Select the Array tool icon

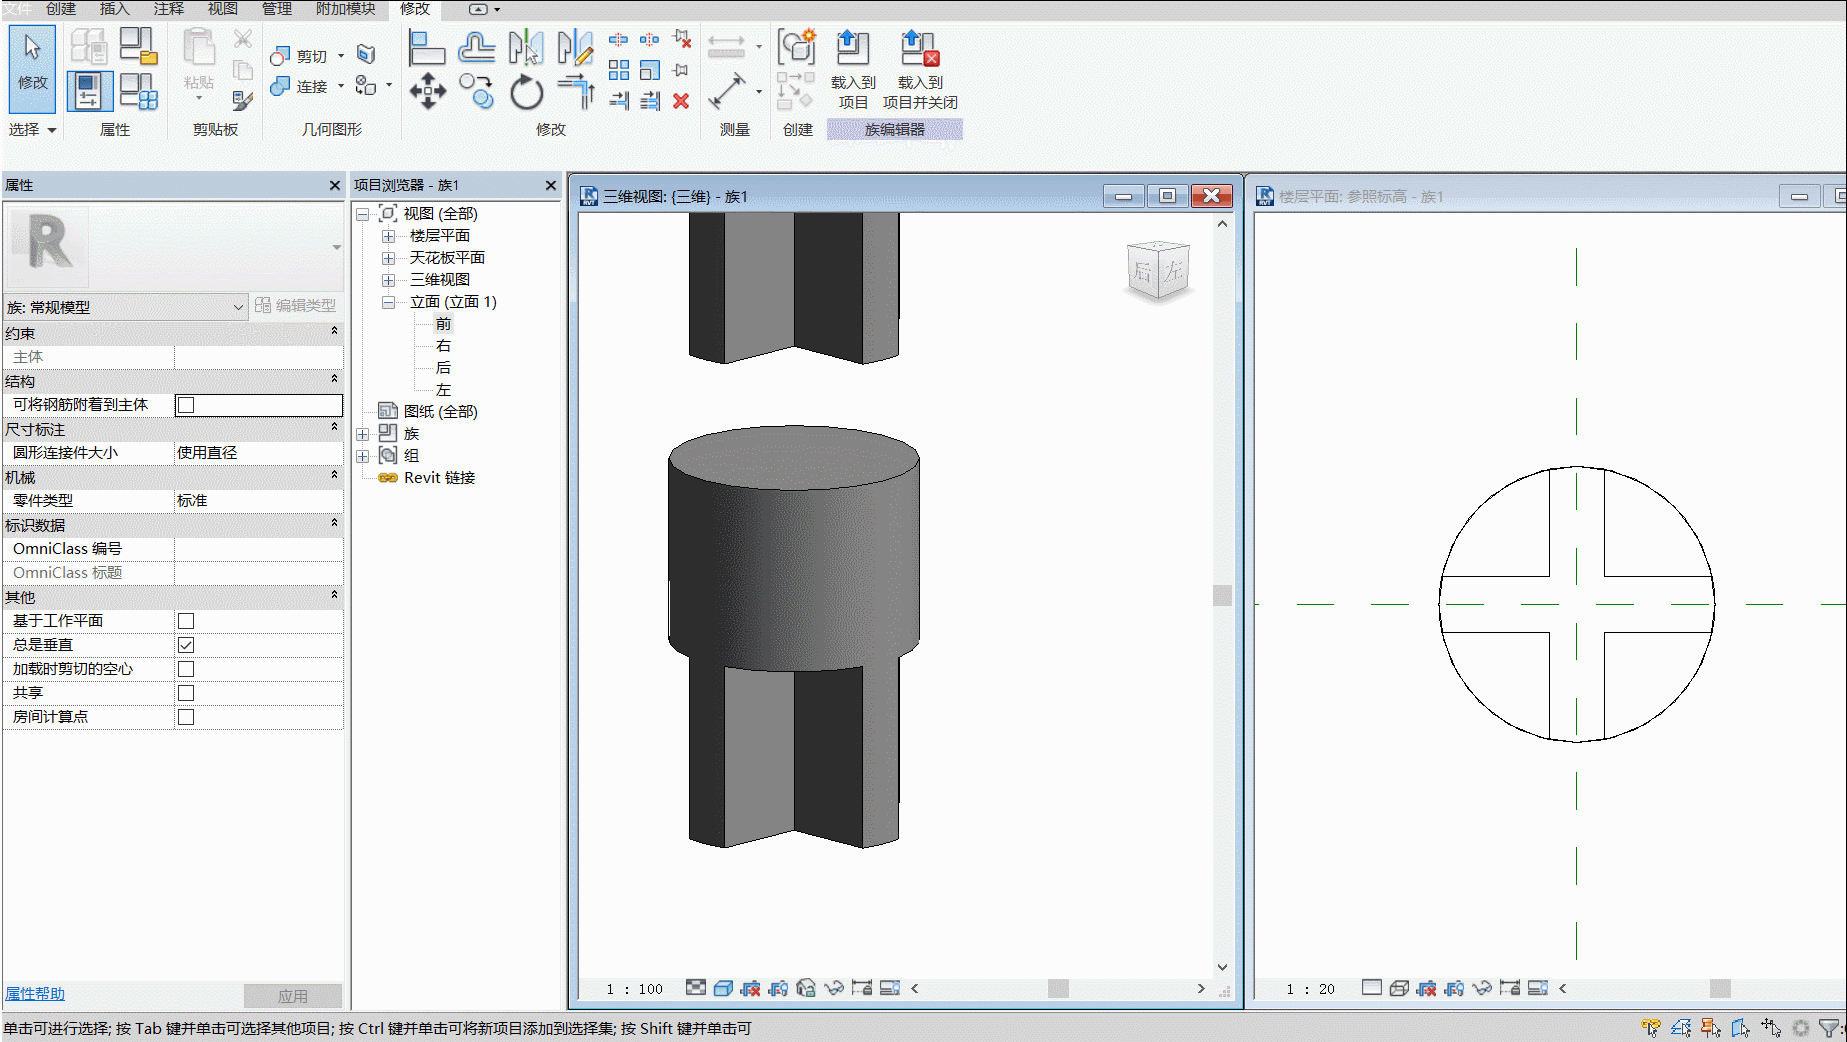pos(619,70)
